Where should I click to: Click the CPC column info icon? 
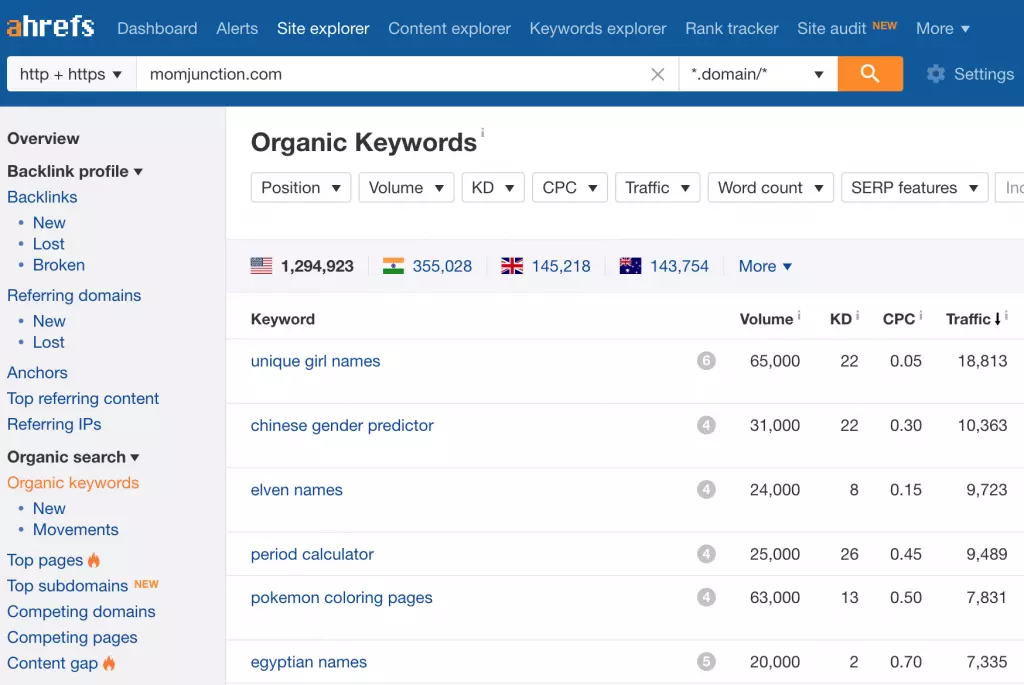tap(921, 315)
